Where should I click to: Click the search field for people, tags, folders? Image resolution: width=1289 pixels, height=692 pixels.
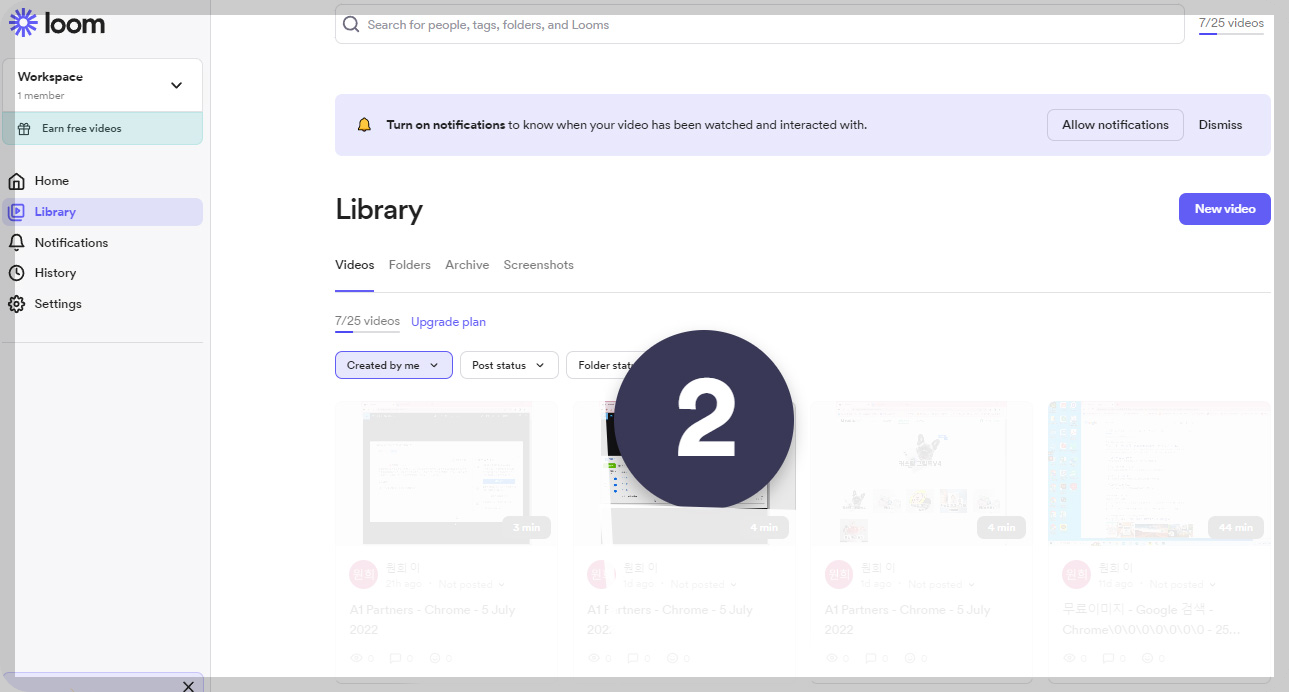coord(759,25)
